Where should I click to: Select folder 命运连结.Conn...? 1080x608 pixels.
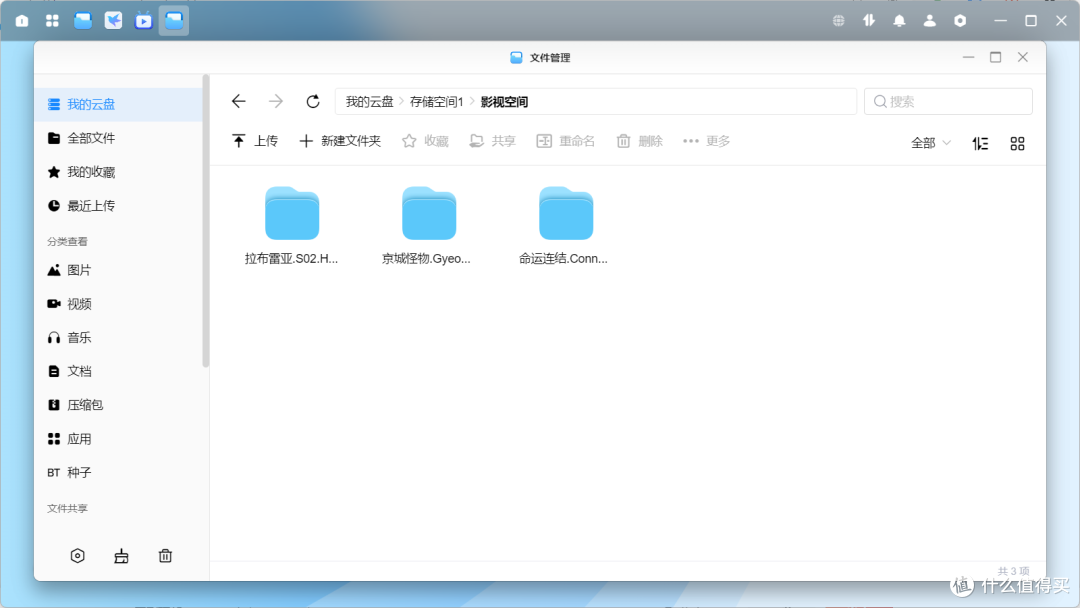[x=565, y=226]
